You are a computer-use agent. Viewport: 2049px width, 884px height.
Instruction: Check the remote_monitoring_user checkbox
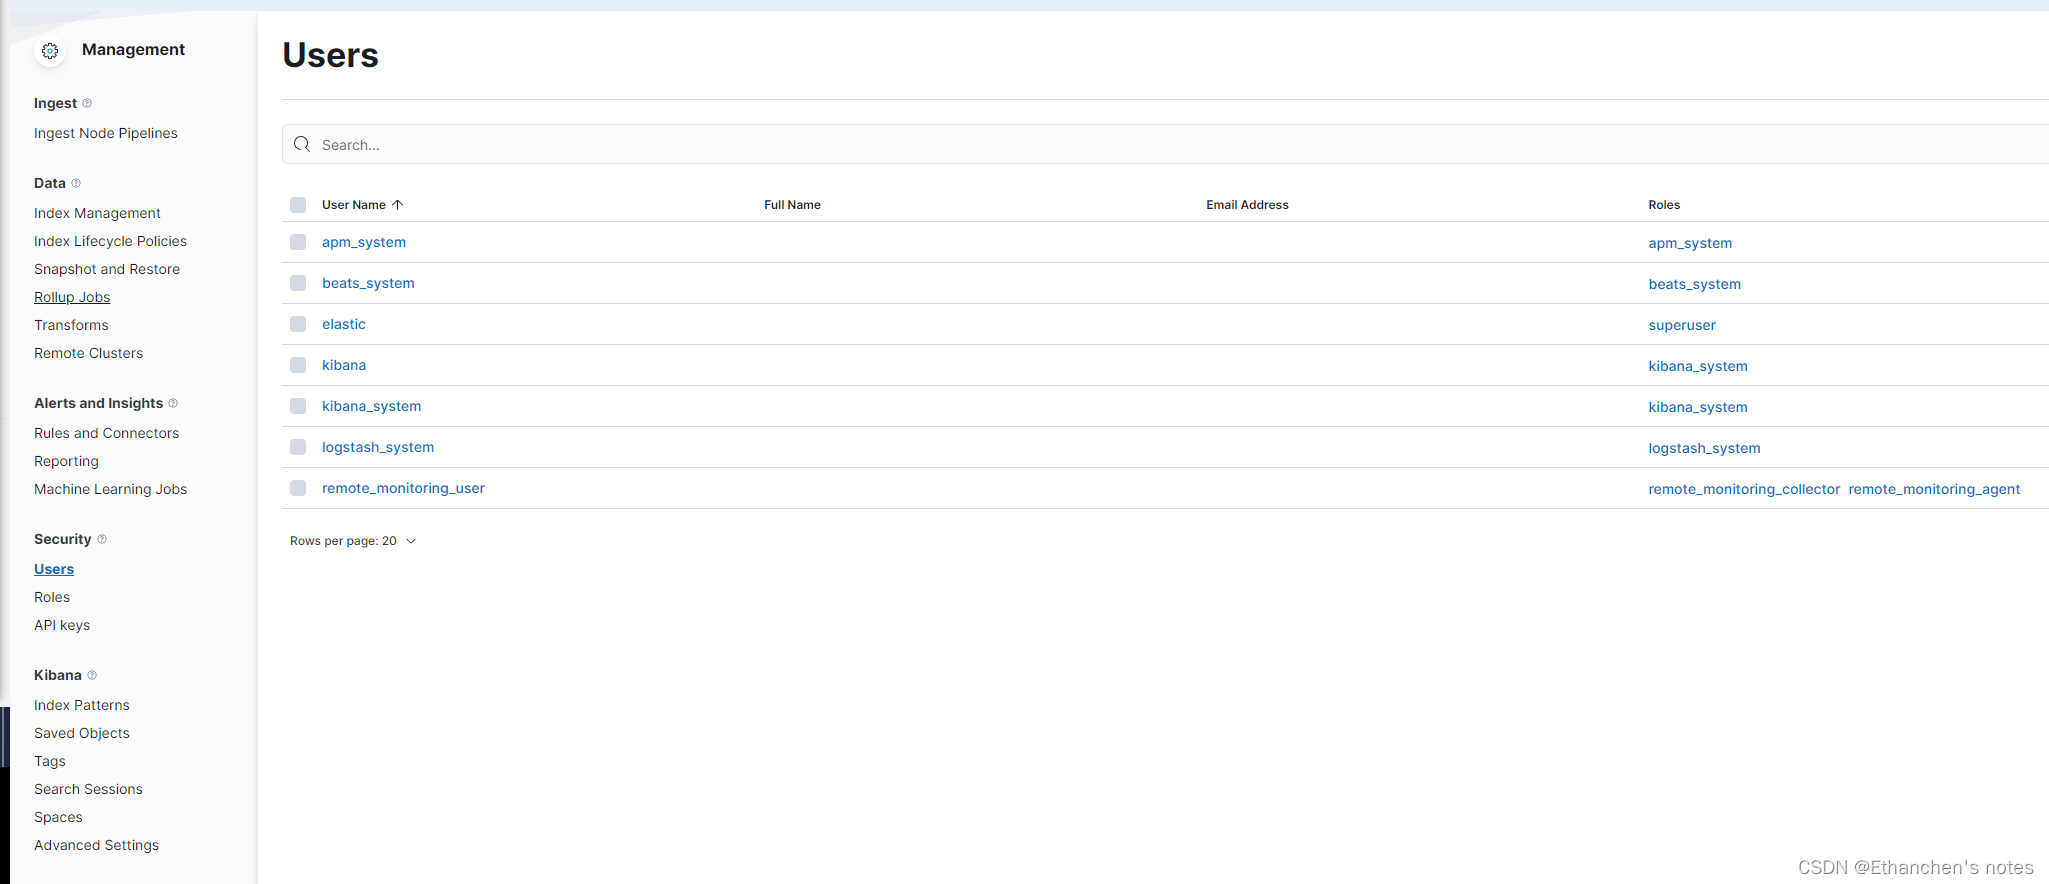click(x=298, y=488)
